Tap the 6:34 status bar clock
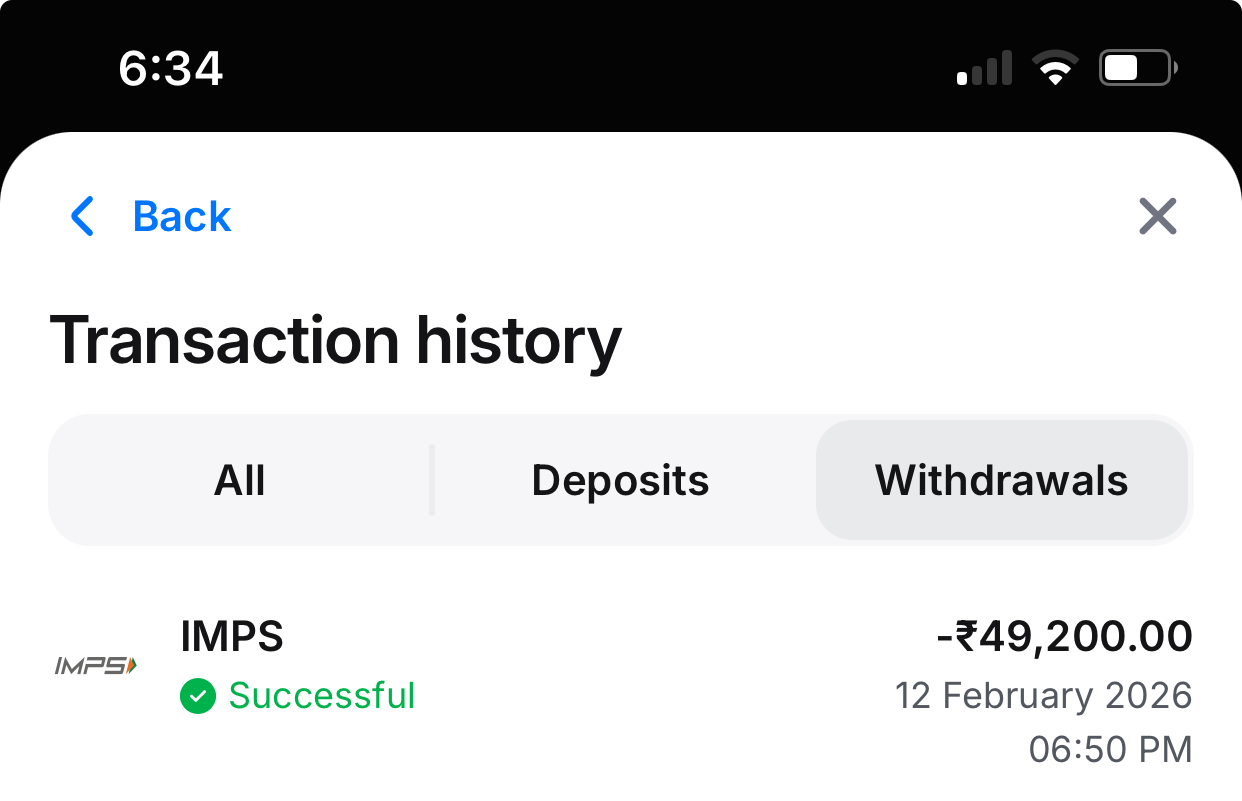This screenshot has width=1242, height=801. pyautogui.click(x=170, y=69)
